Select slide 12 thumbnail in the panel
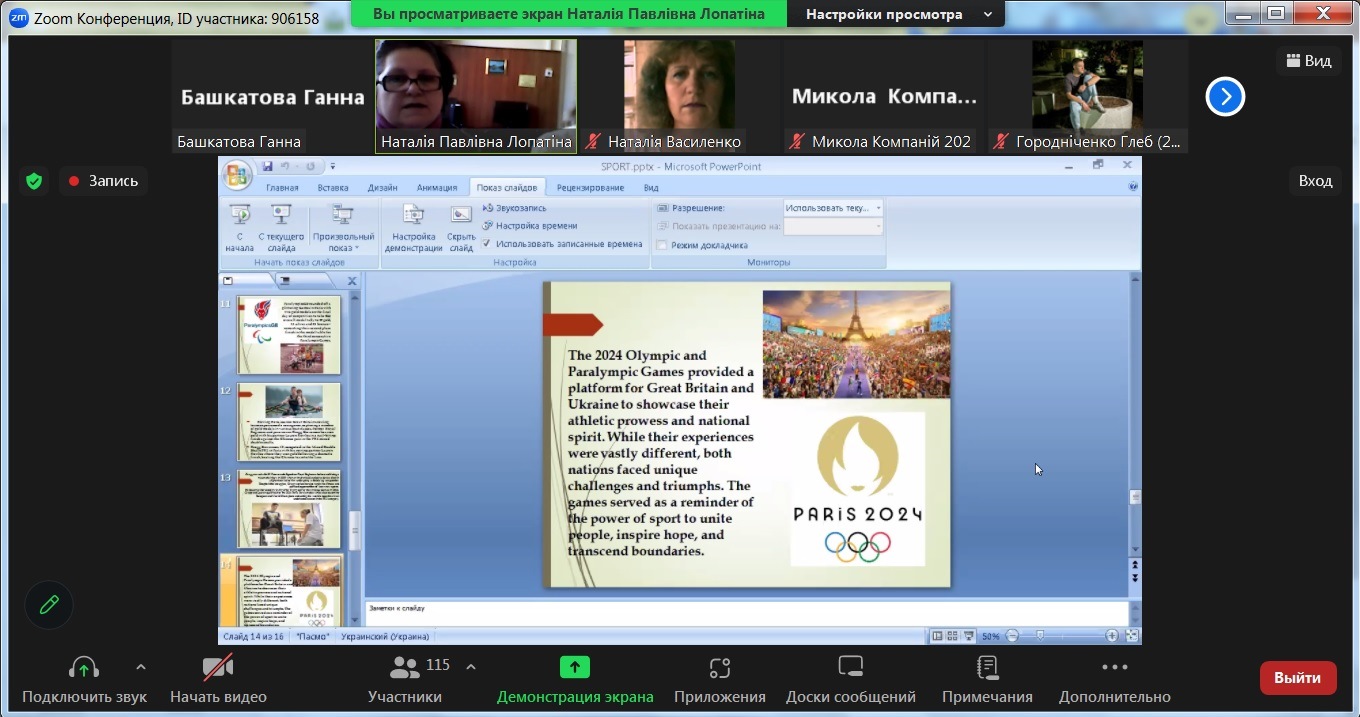This screenshot has width=1360, height=717. click(288, 421)
